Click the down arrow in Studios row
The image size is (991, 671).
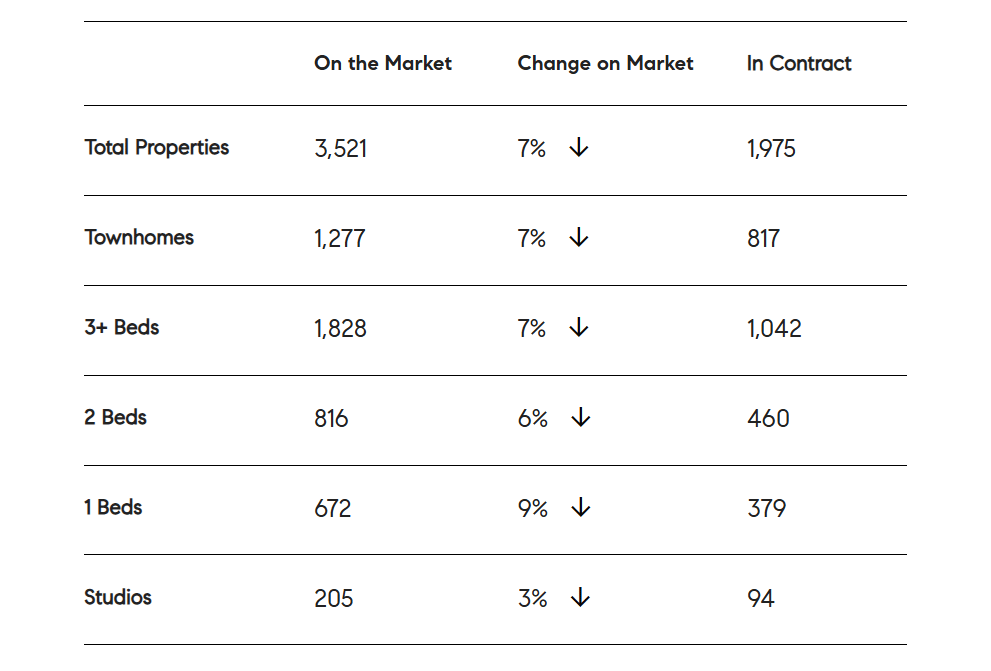[580, 598]
